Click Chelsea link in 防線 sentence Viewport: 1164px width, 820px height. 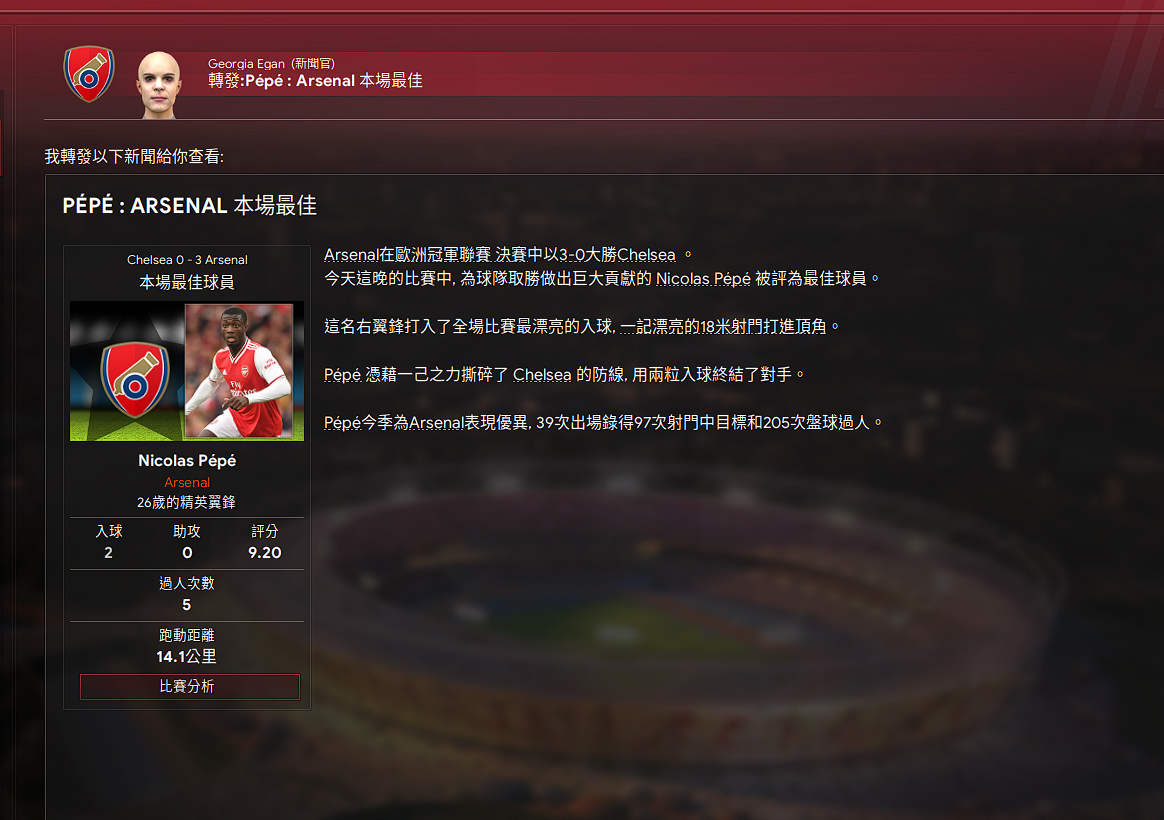coord(542,375)
